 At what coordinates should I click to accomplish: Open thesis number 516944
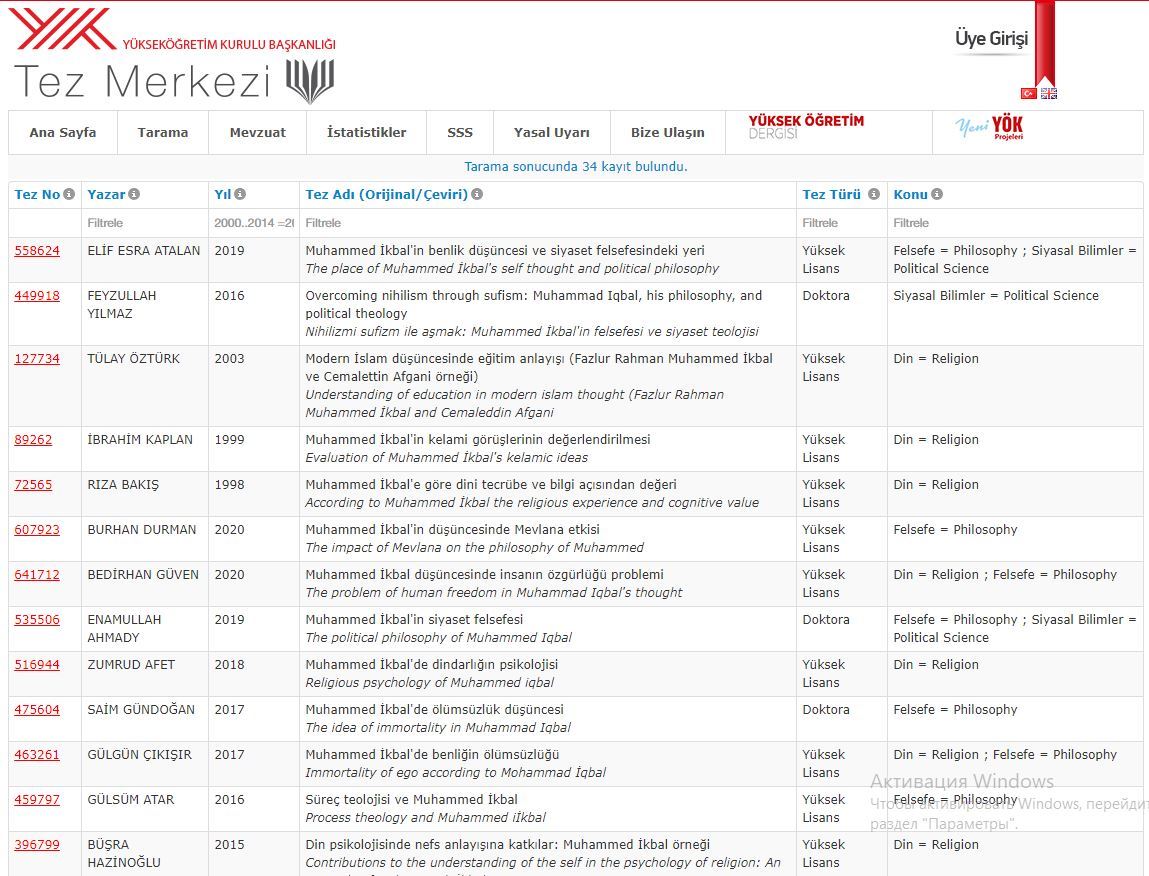(37, 665)
